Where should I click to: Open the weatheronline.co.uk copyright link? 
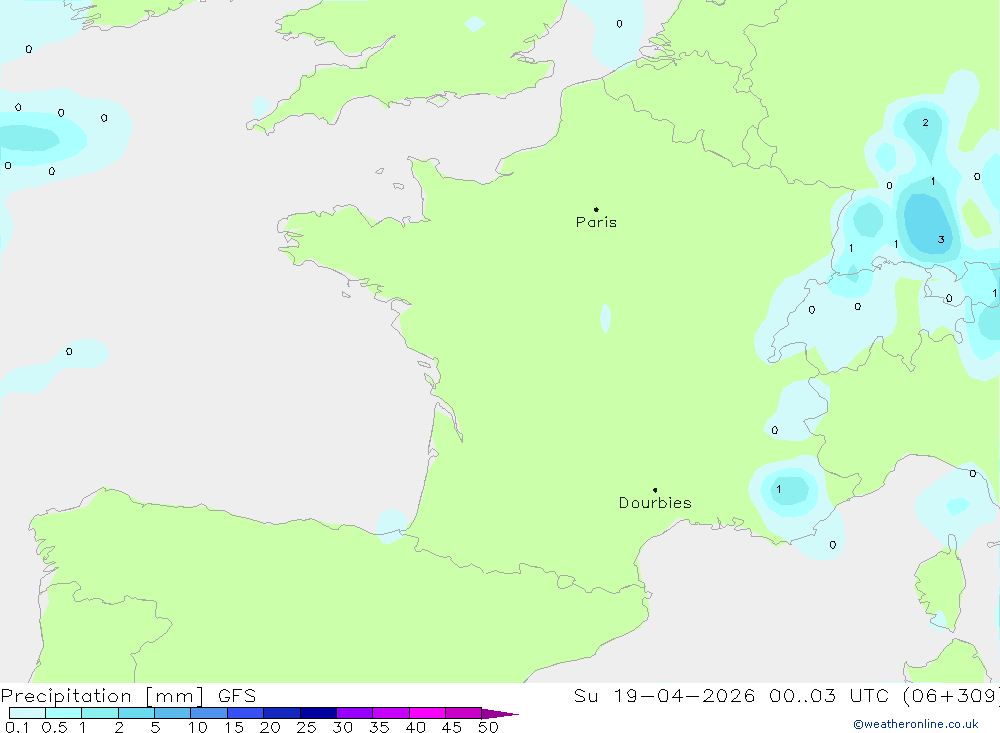[x=916, y=724]
